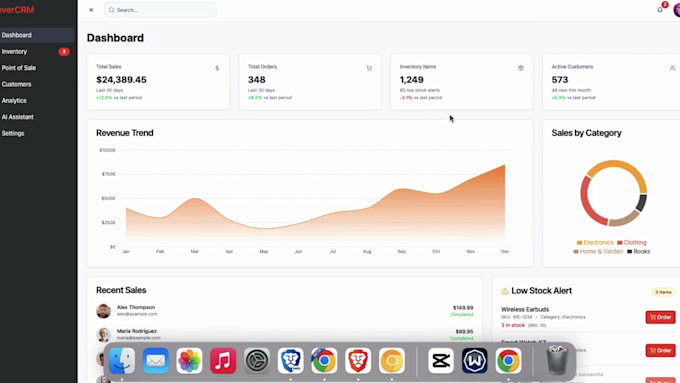680x383 pixels.
Task: Click the Electronics legend swatch
Action: point(579,243)
